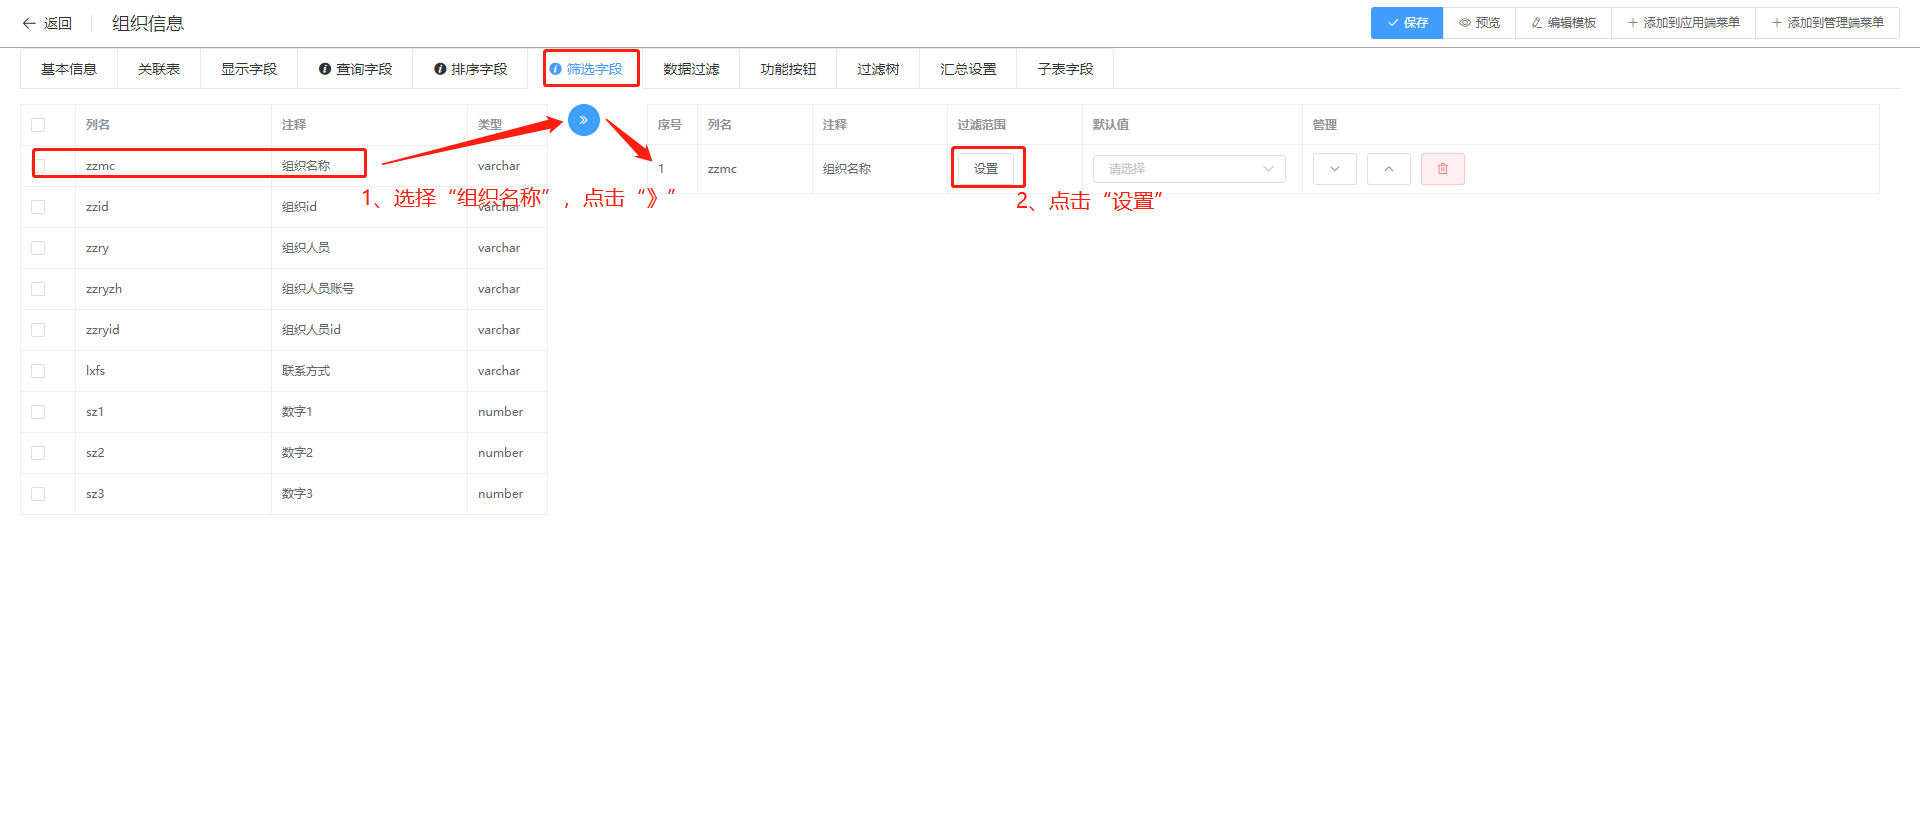Click the 组织人员id comment cell
1920x833 pixels.
point(369,330)
